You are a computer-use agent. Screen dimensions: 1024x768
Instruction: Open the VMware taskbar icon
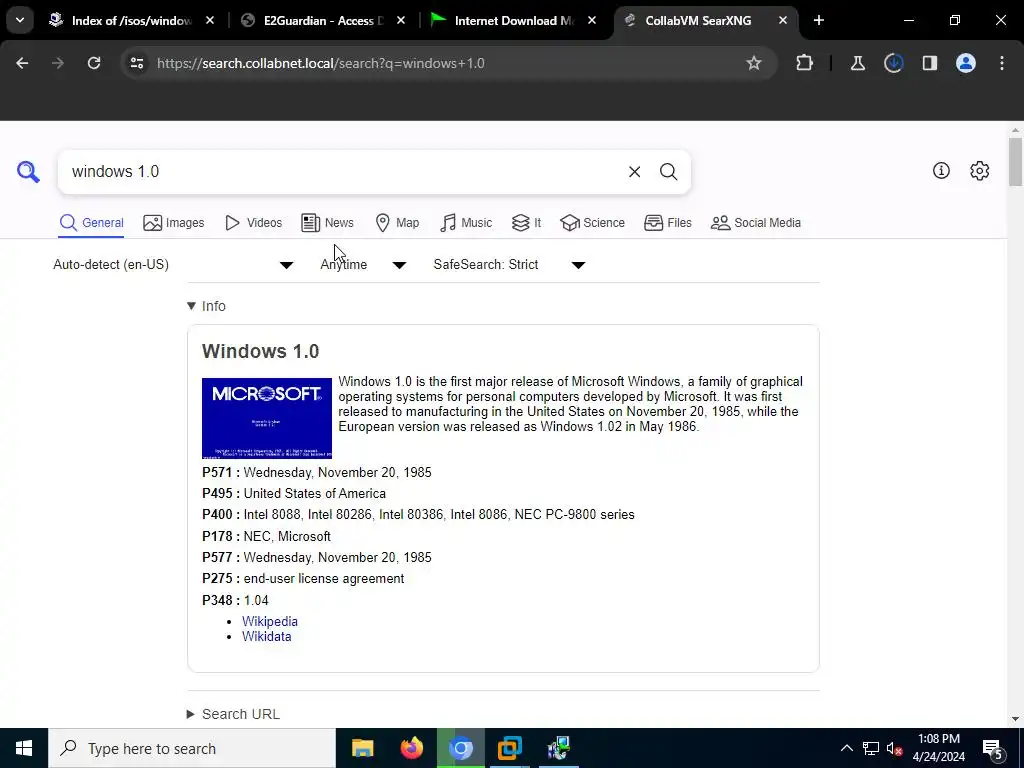(x=509, y=748)
